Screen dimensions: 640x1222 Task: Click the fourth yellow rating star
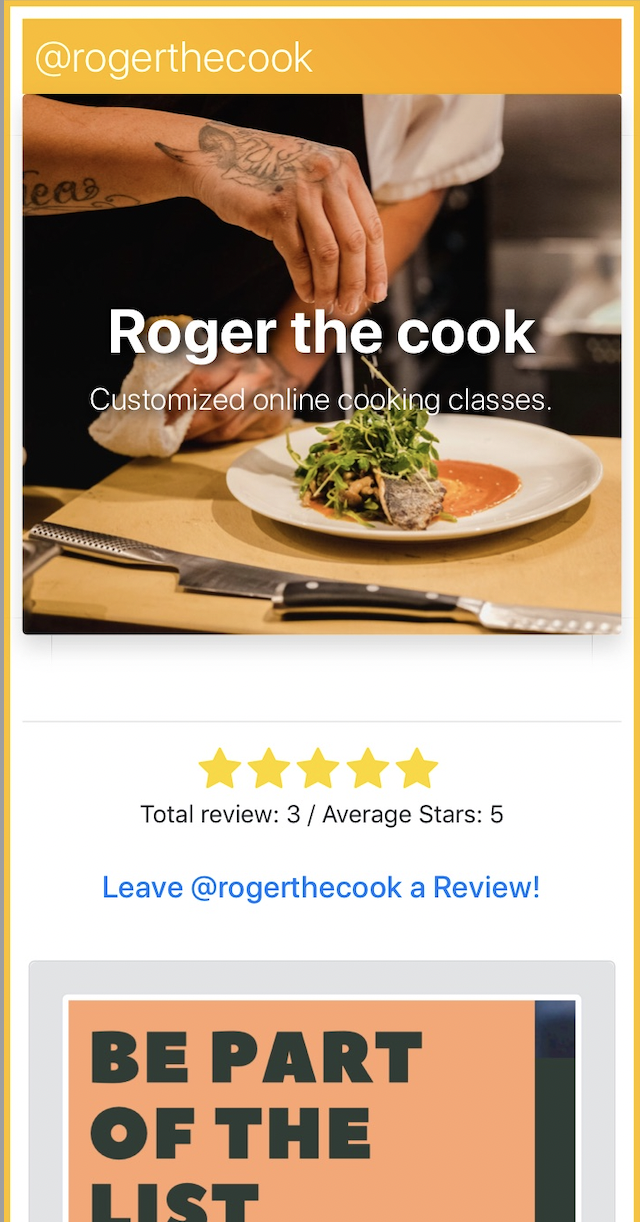[x=368, y=768]
